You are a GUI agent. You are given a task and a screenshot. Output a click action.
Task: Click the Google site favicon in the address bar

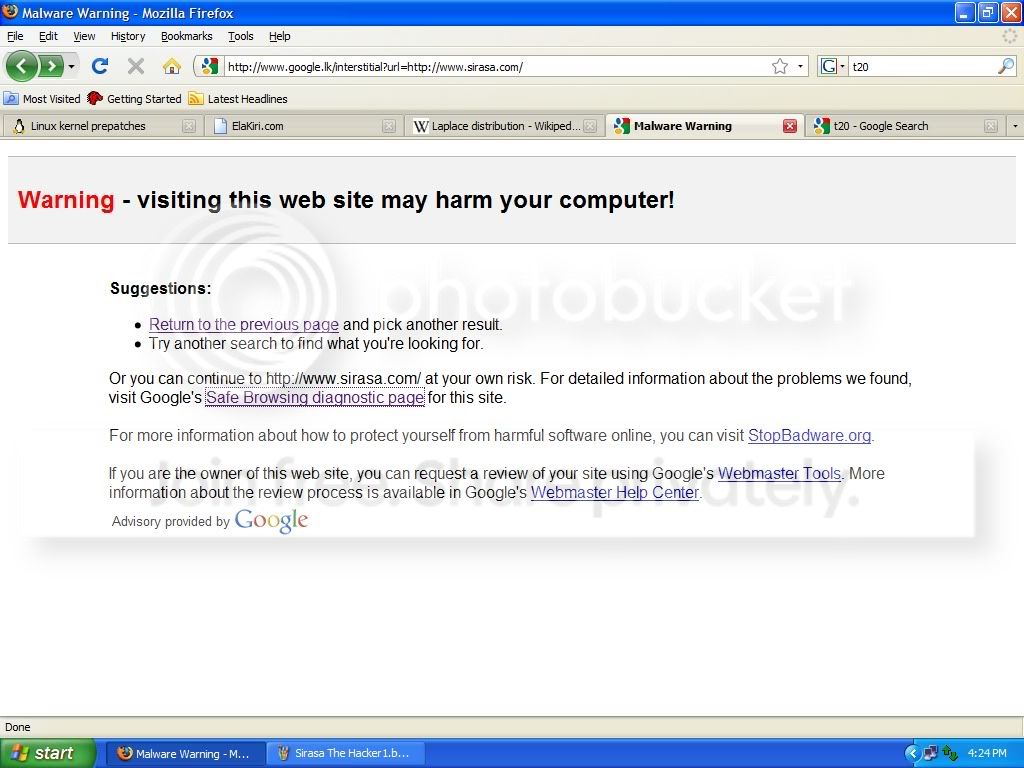pos(210,66)
